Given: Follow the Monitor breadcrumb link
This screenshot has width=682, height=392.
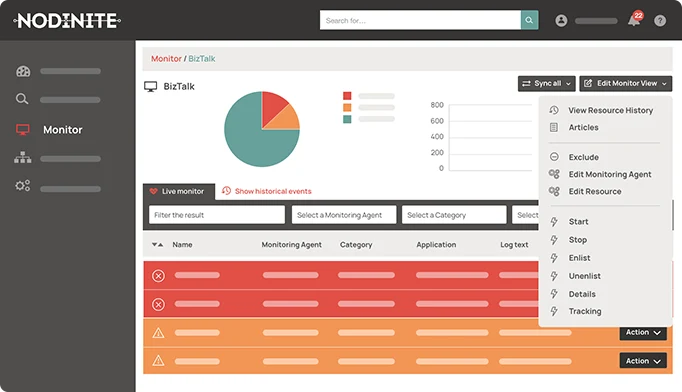Looking at the screenshot, I should point(166,58).
